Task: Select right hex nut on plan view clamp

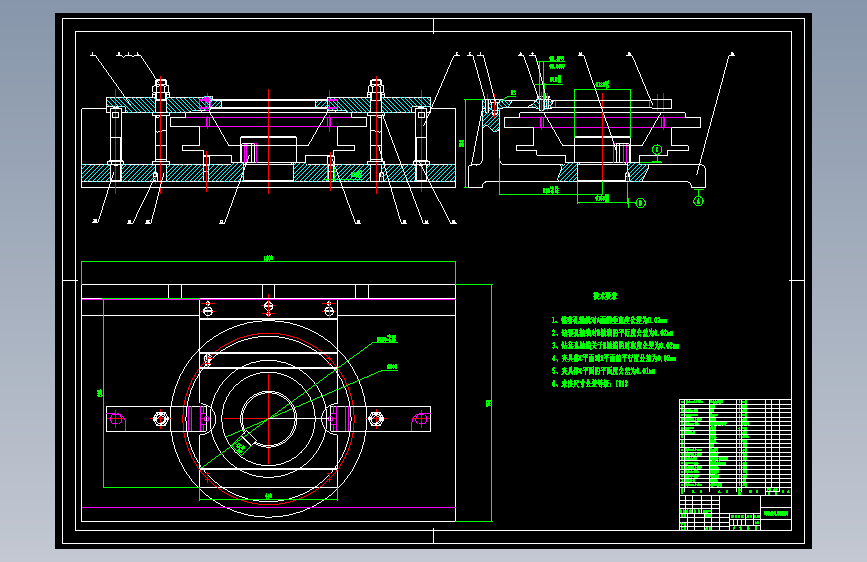Action: pyautogui.click(x=376, y=419)
